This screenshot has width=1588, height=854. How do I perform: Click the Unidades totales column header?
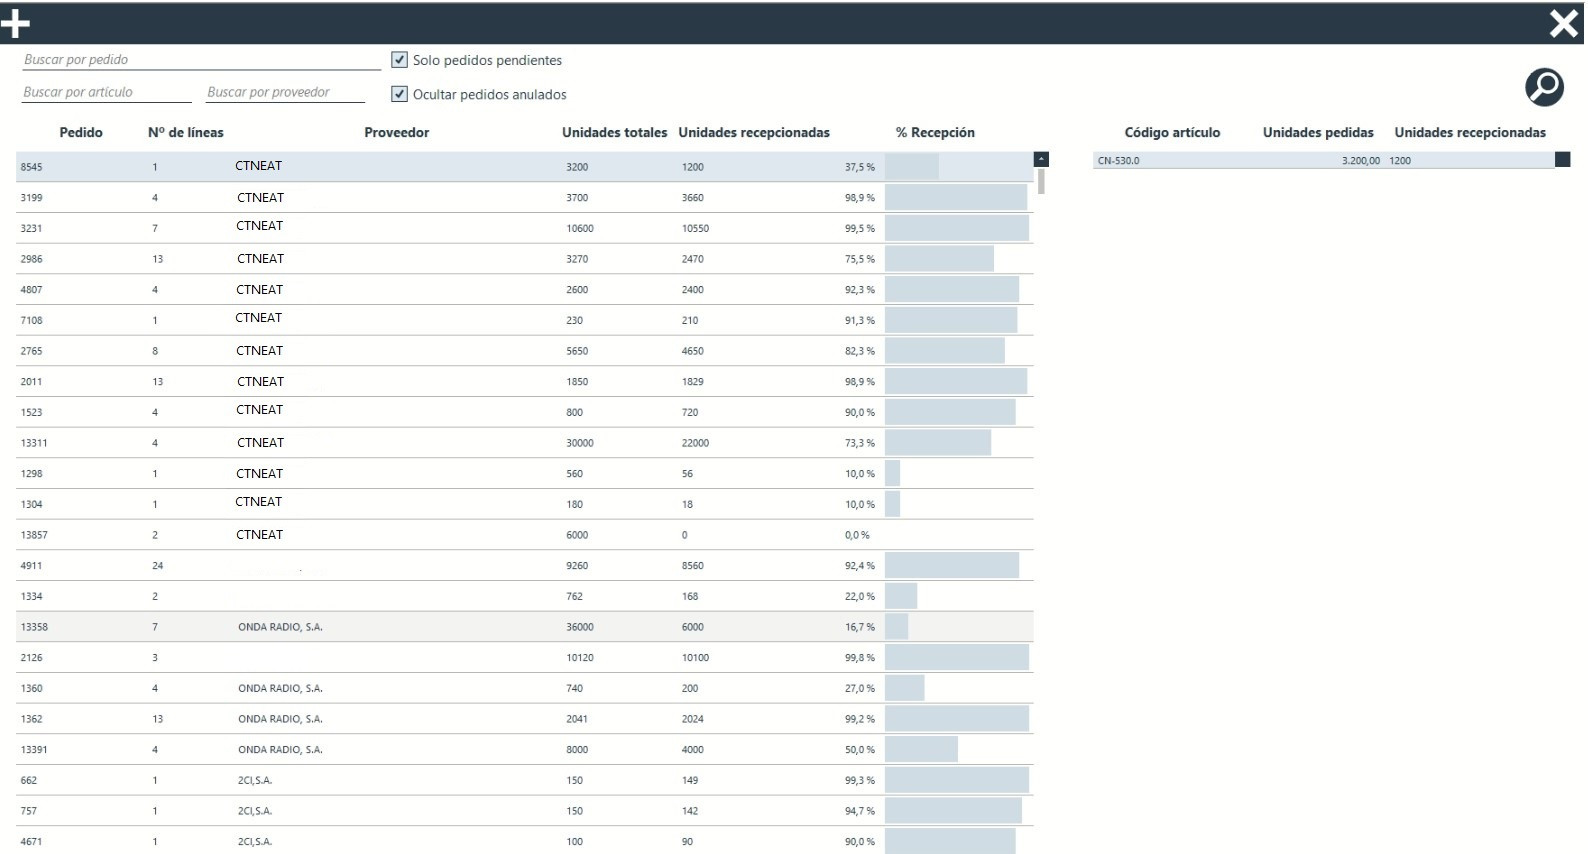point(614,132)
